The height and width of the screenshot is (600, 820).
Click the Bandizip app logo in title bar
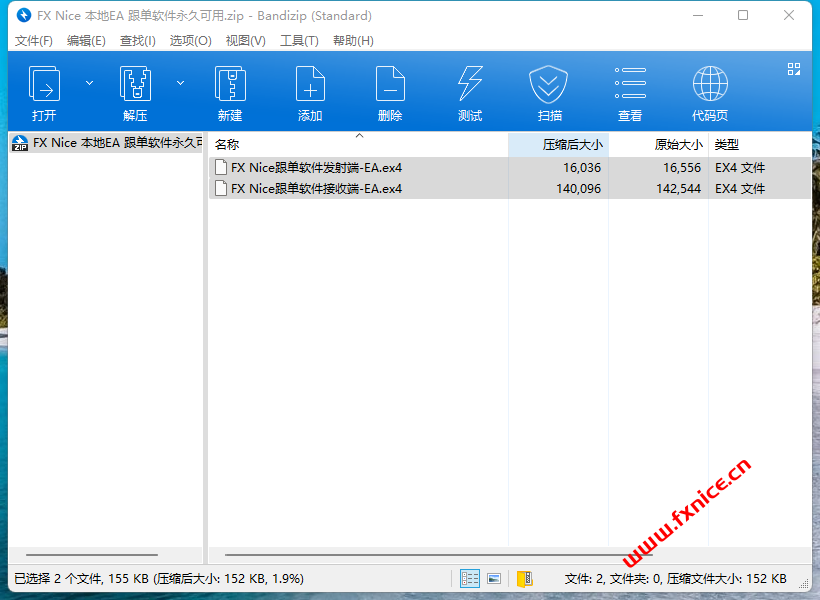point(24,15)
